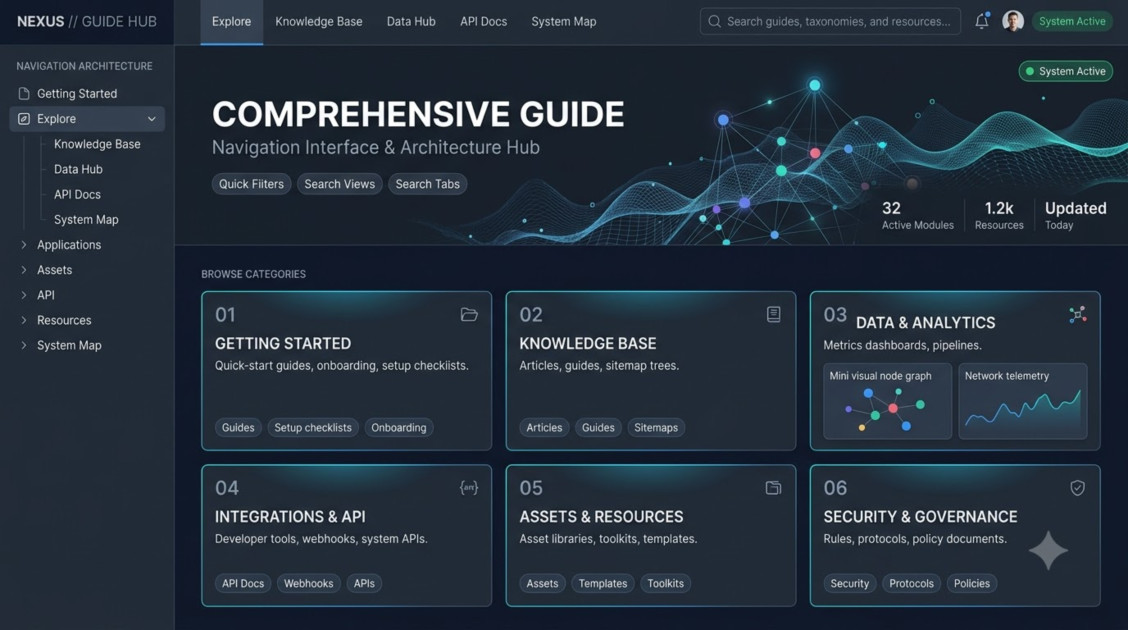
Task: Click the library icon on Assets & Resources card
Action: click(x=773, y=488)
